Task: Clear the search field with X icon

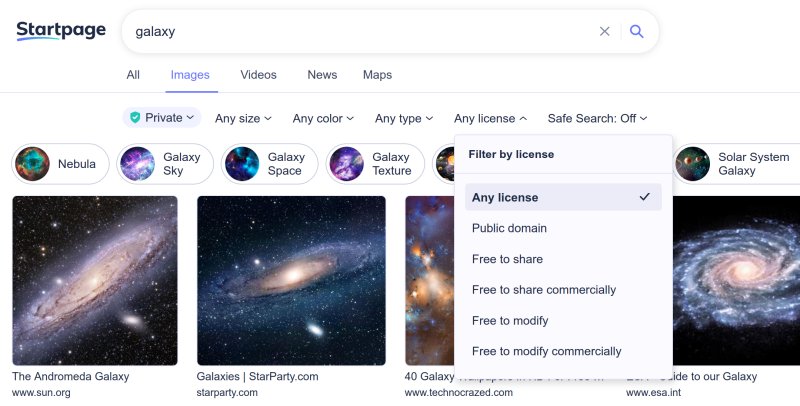Action: 605,31
